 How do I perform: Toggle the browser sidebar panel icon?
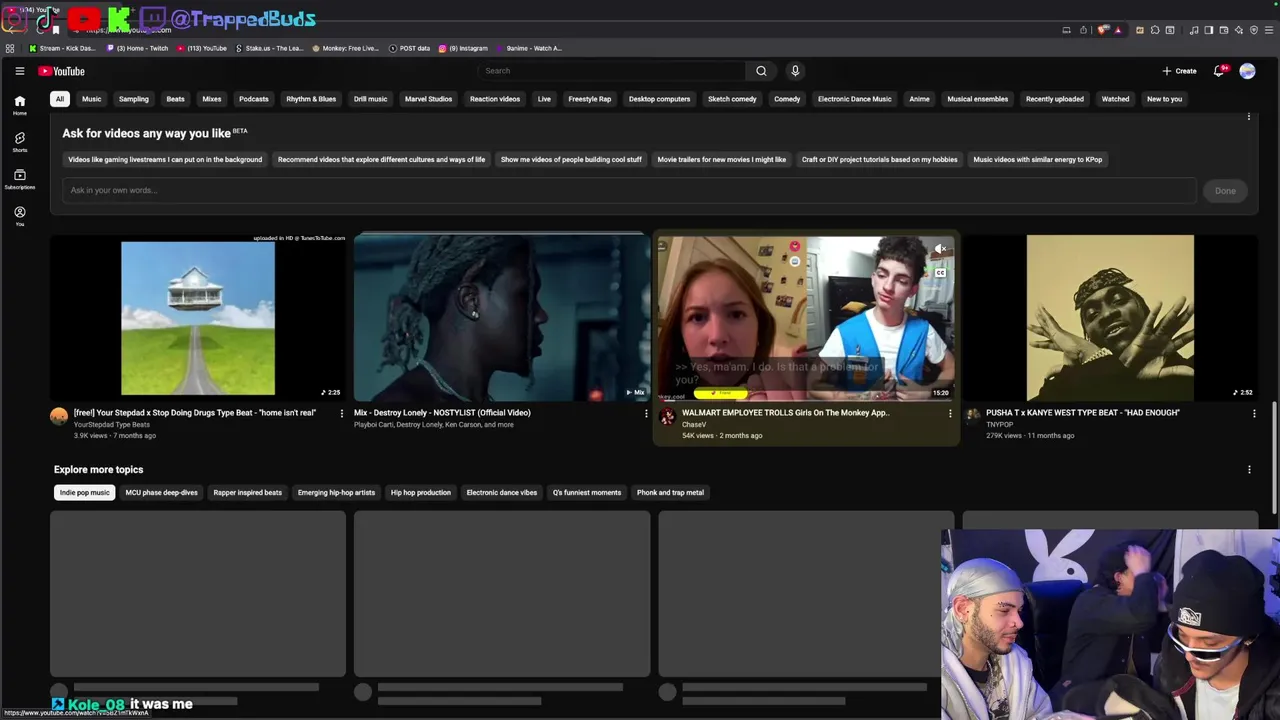pos(1208,30)
